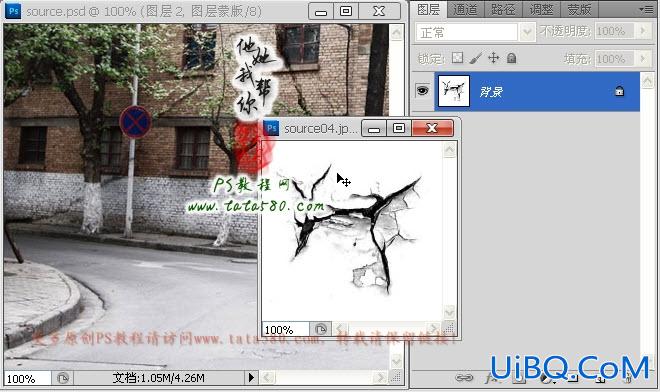Close the source.psd window

379,12
